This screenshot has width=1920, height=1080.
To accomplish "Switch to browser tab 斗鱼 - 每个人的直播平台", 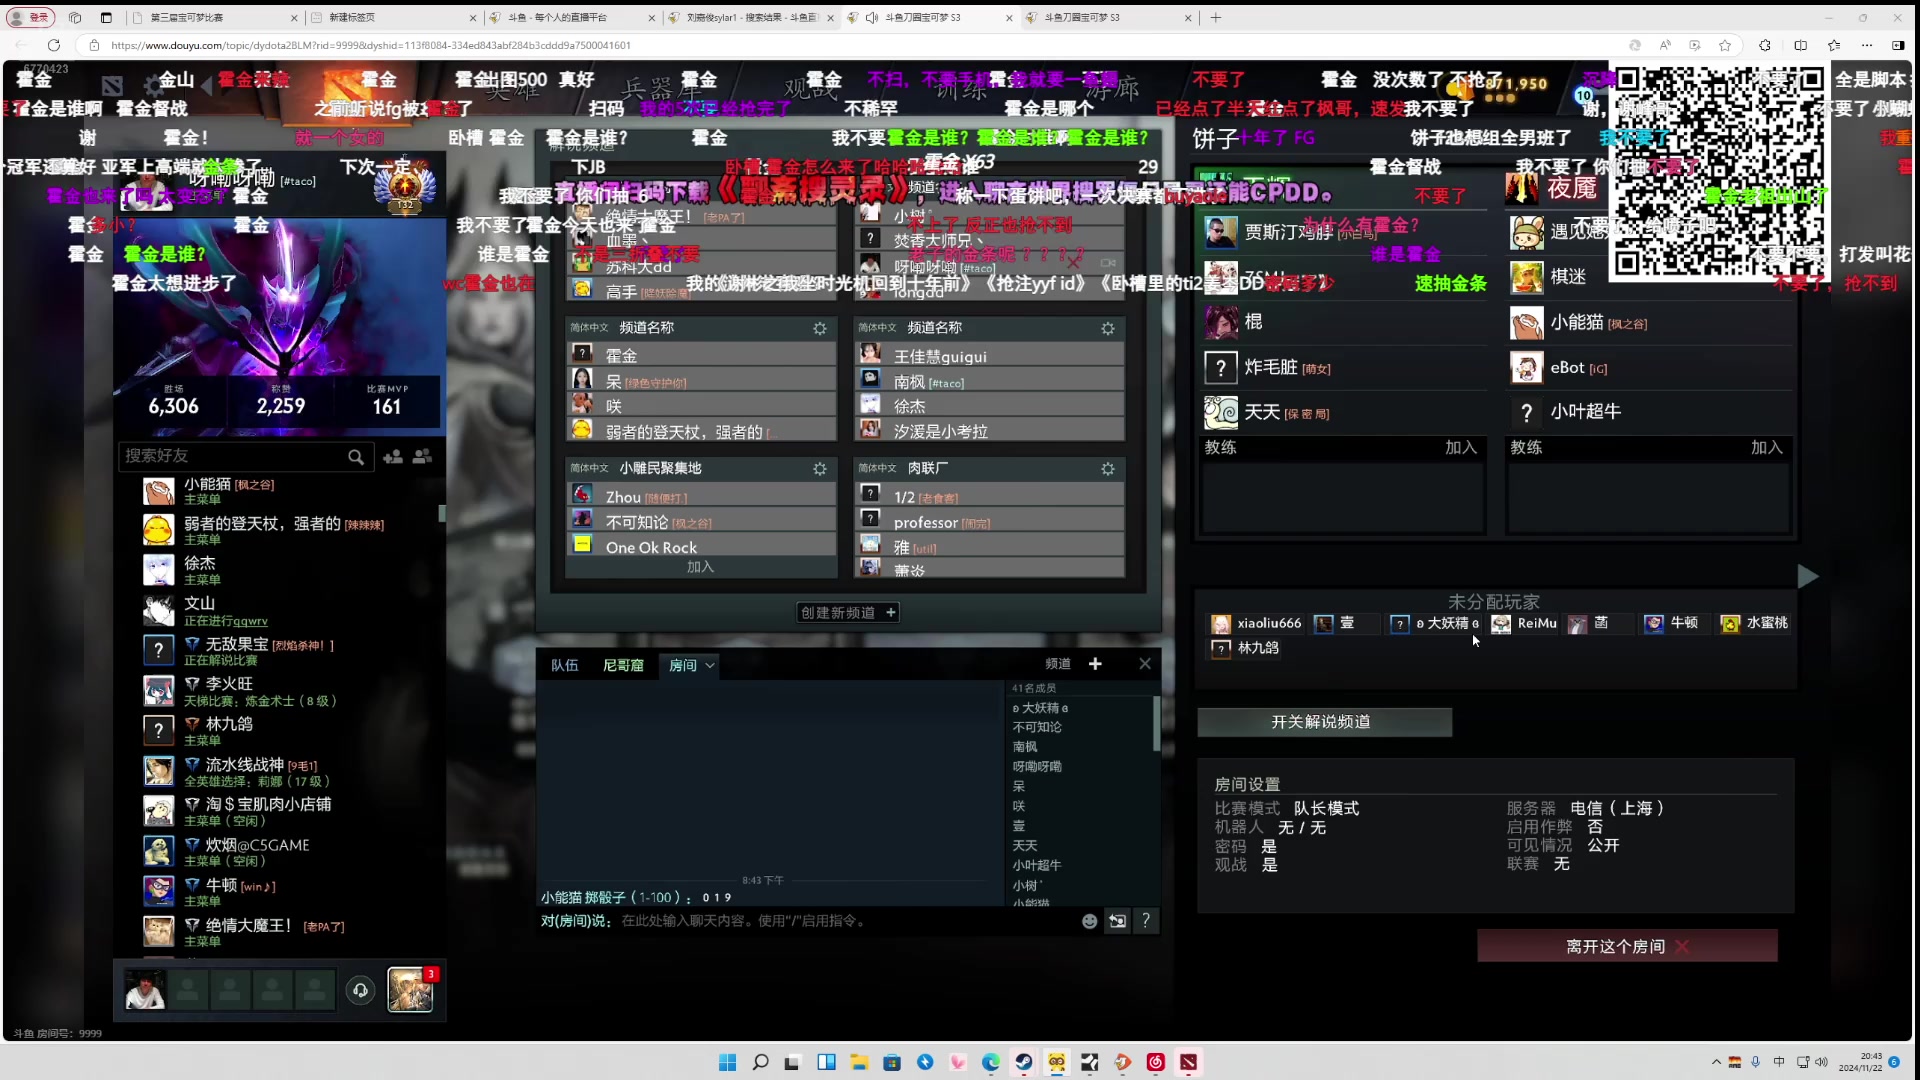I will click(x=572, y=17).
